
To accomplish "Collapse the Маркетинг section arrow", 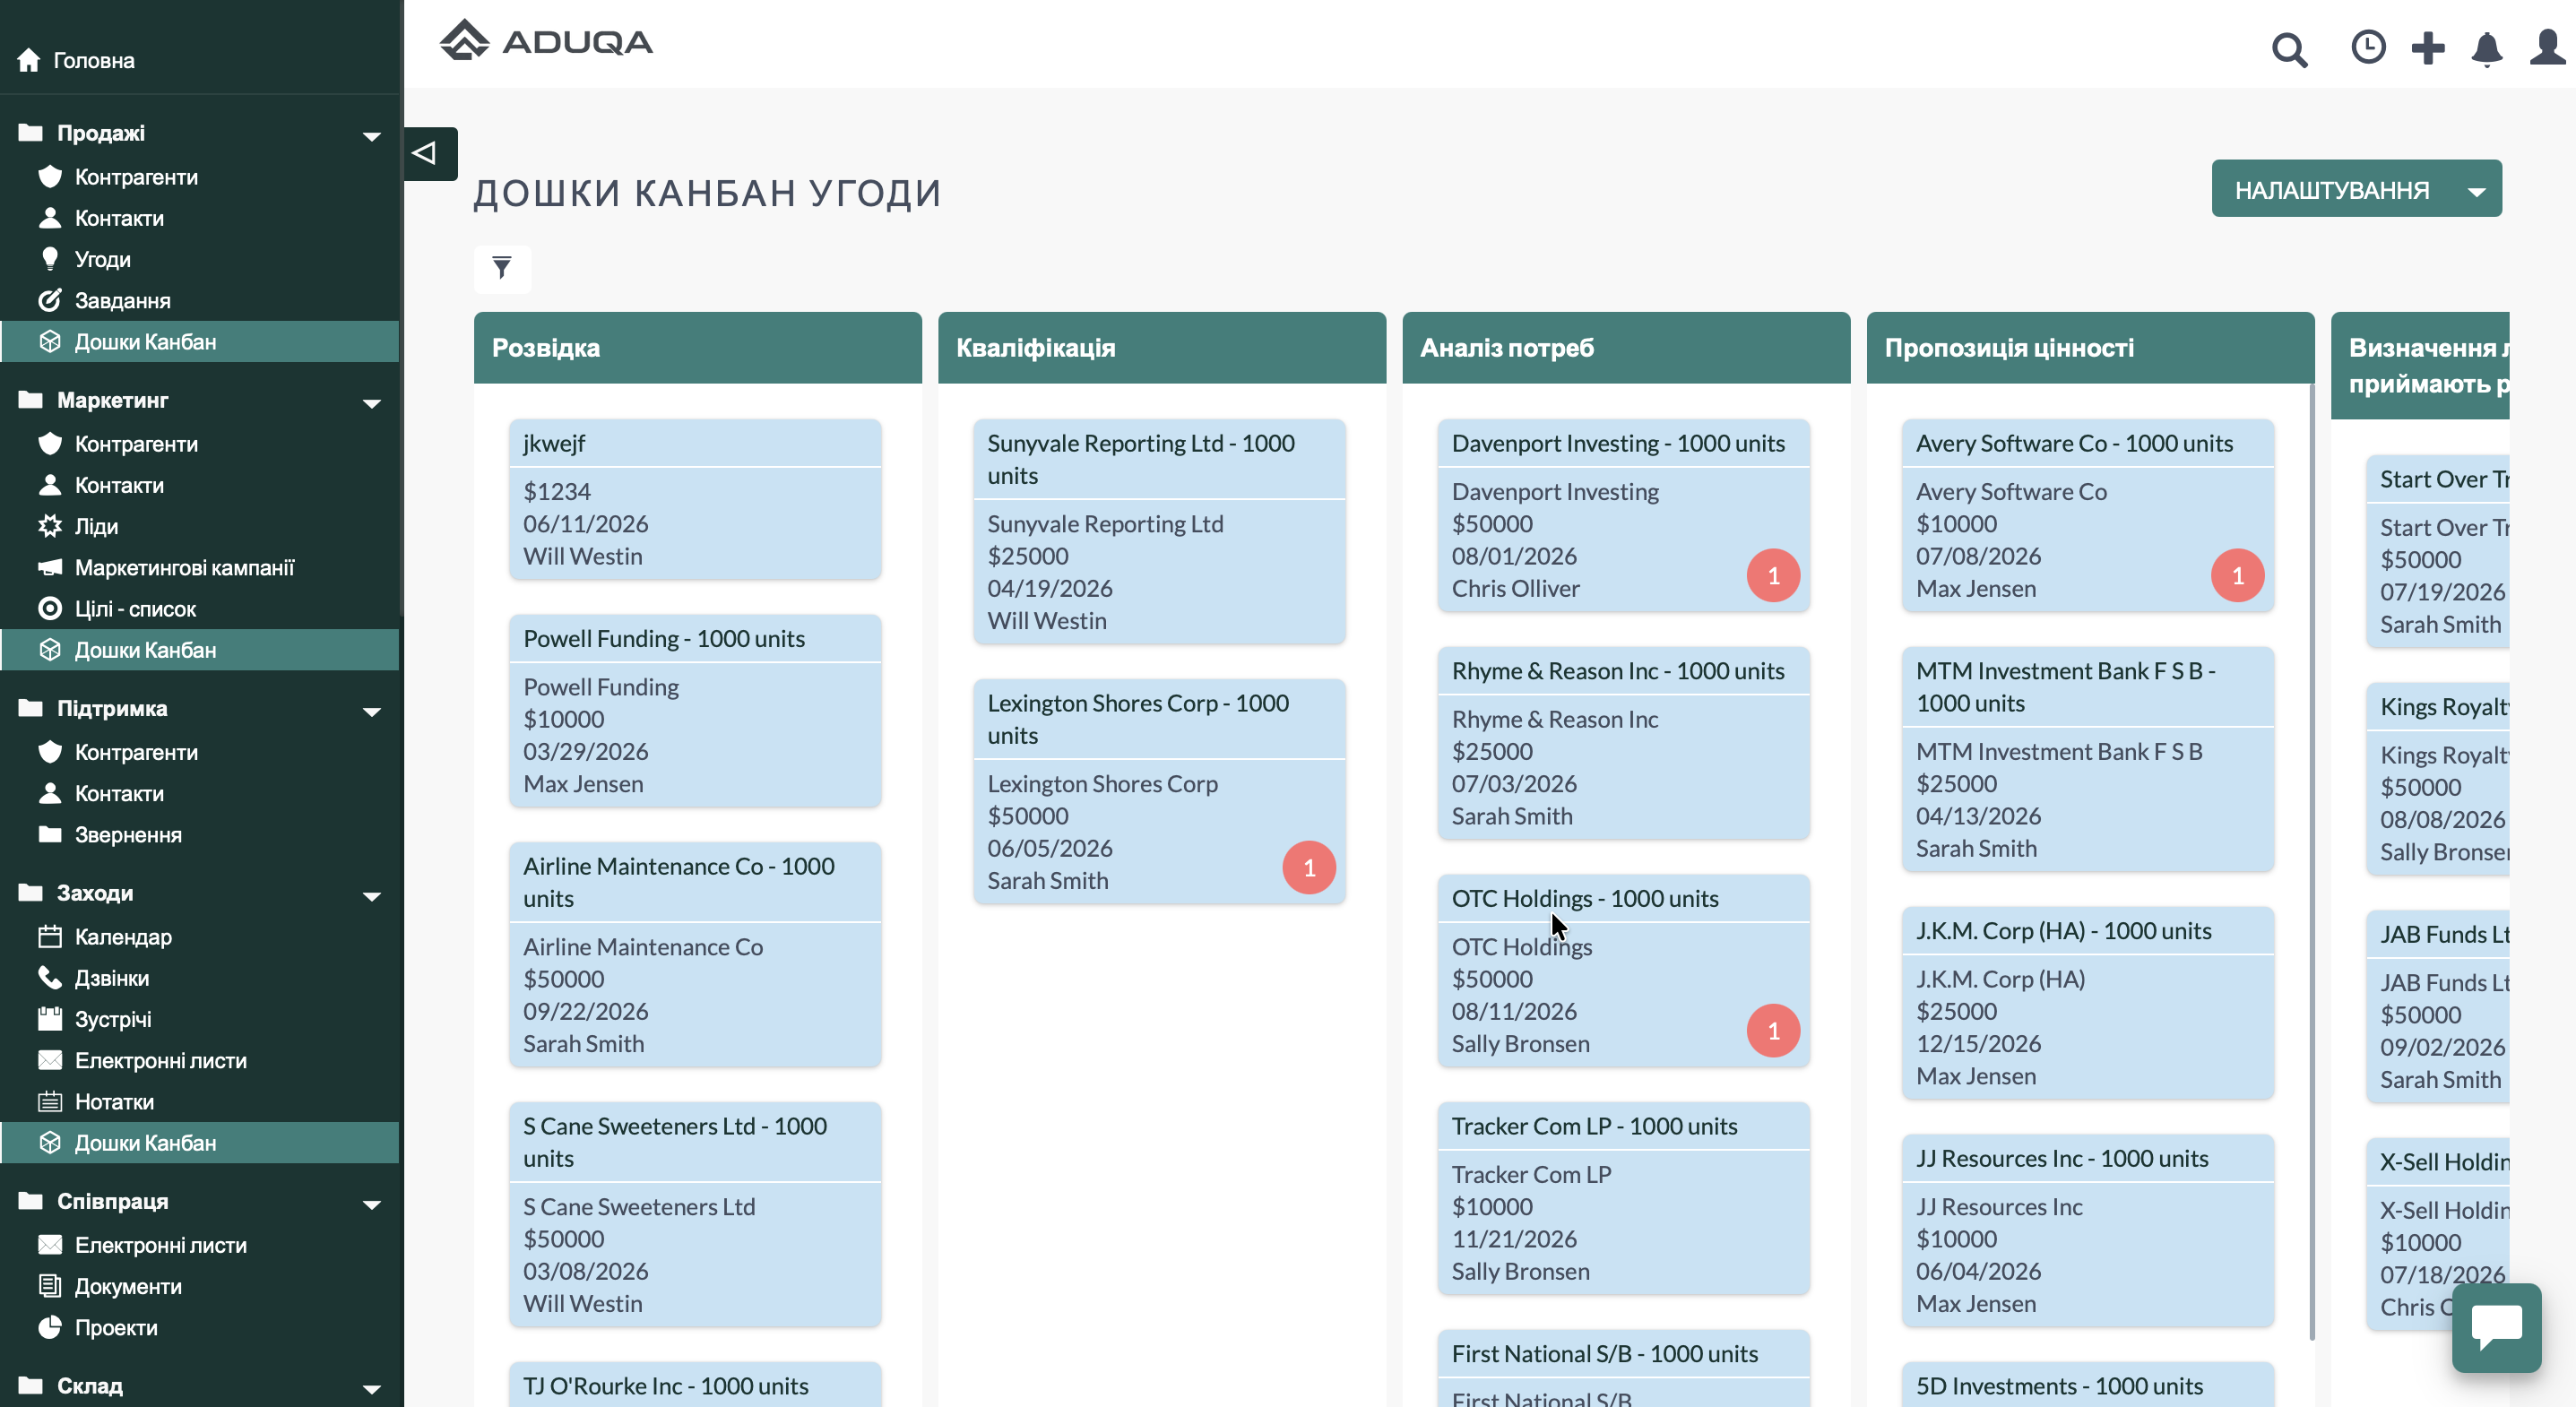I will point(372,402).
